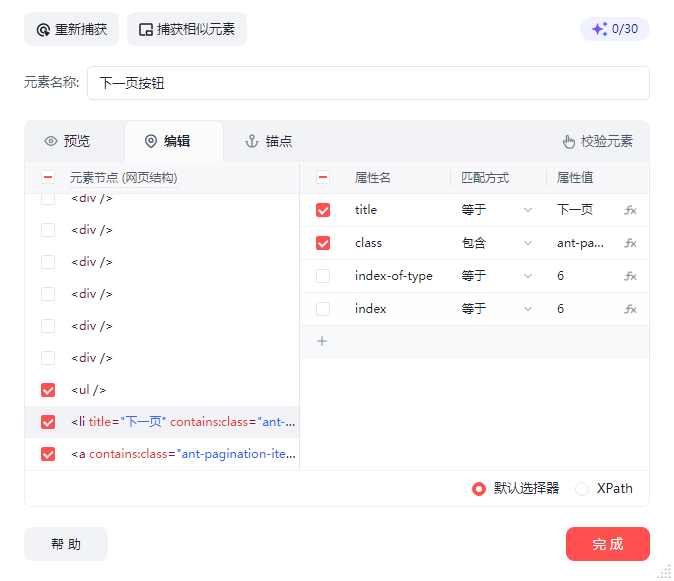Switch to the 编辑 tab

click(174, 141)
